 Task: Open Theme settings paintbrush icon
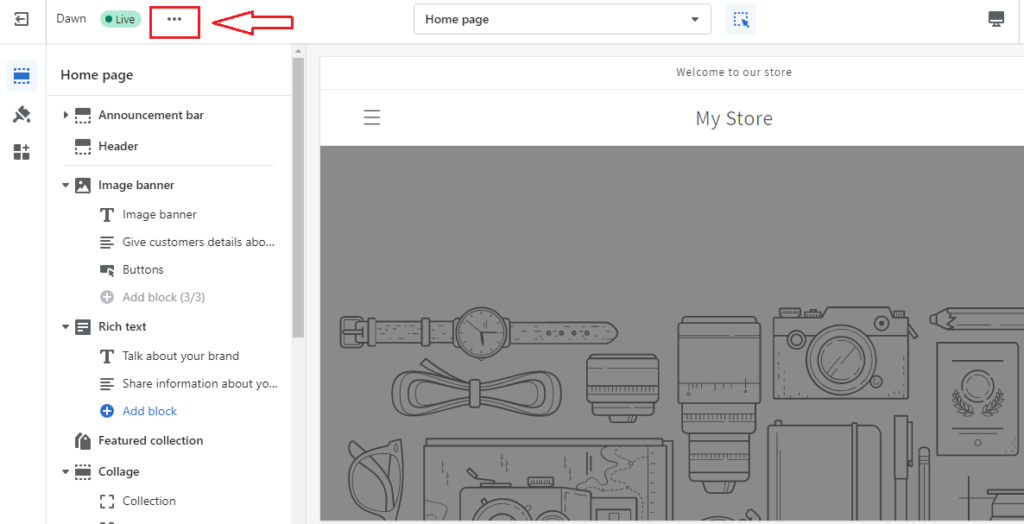pyautogui.click(x=22, y=114)
